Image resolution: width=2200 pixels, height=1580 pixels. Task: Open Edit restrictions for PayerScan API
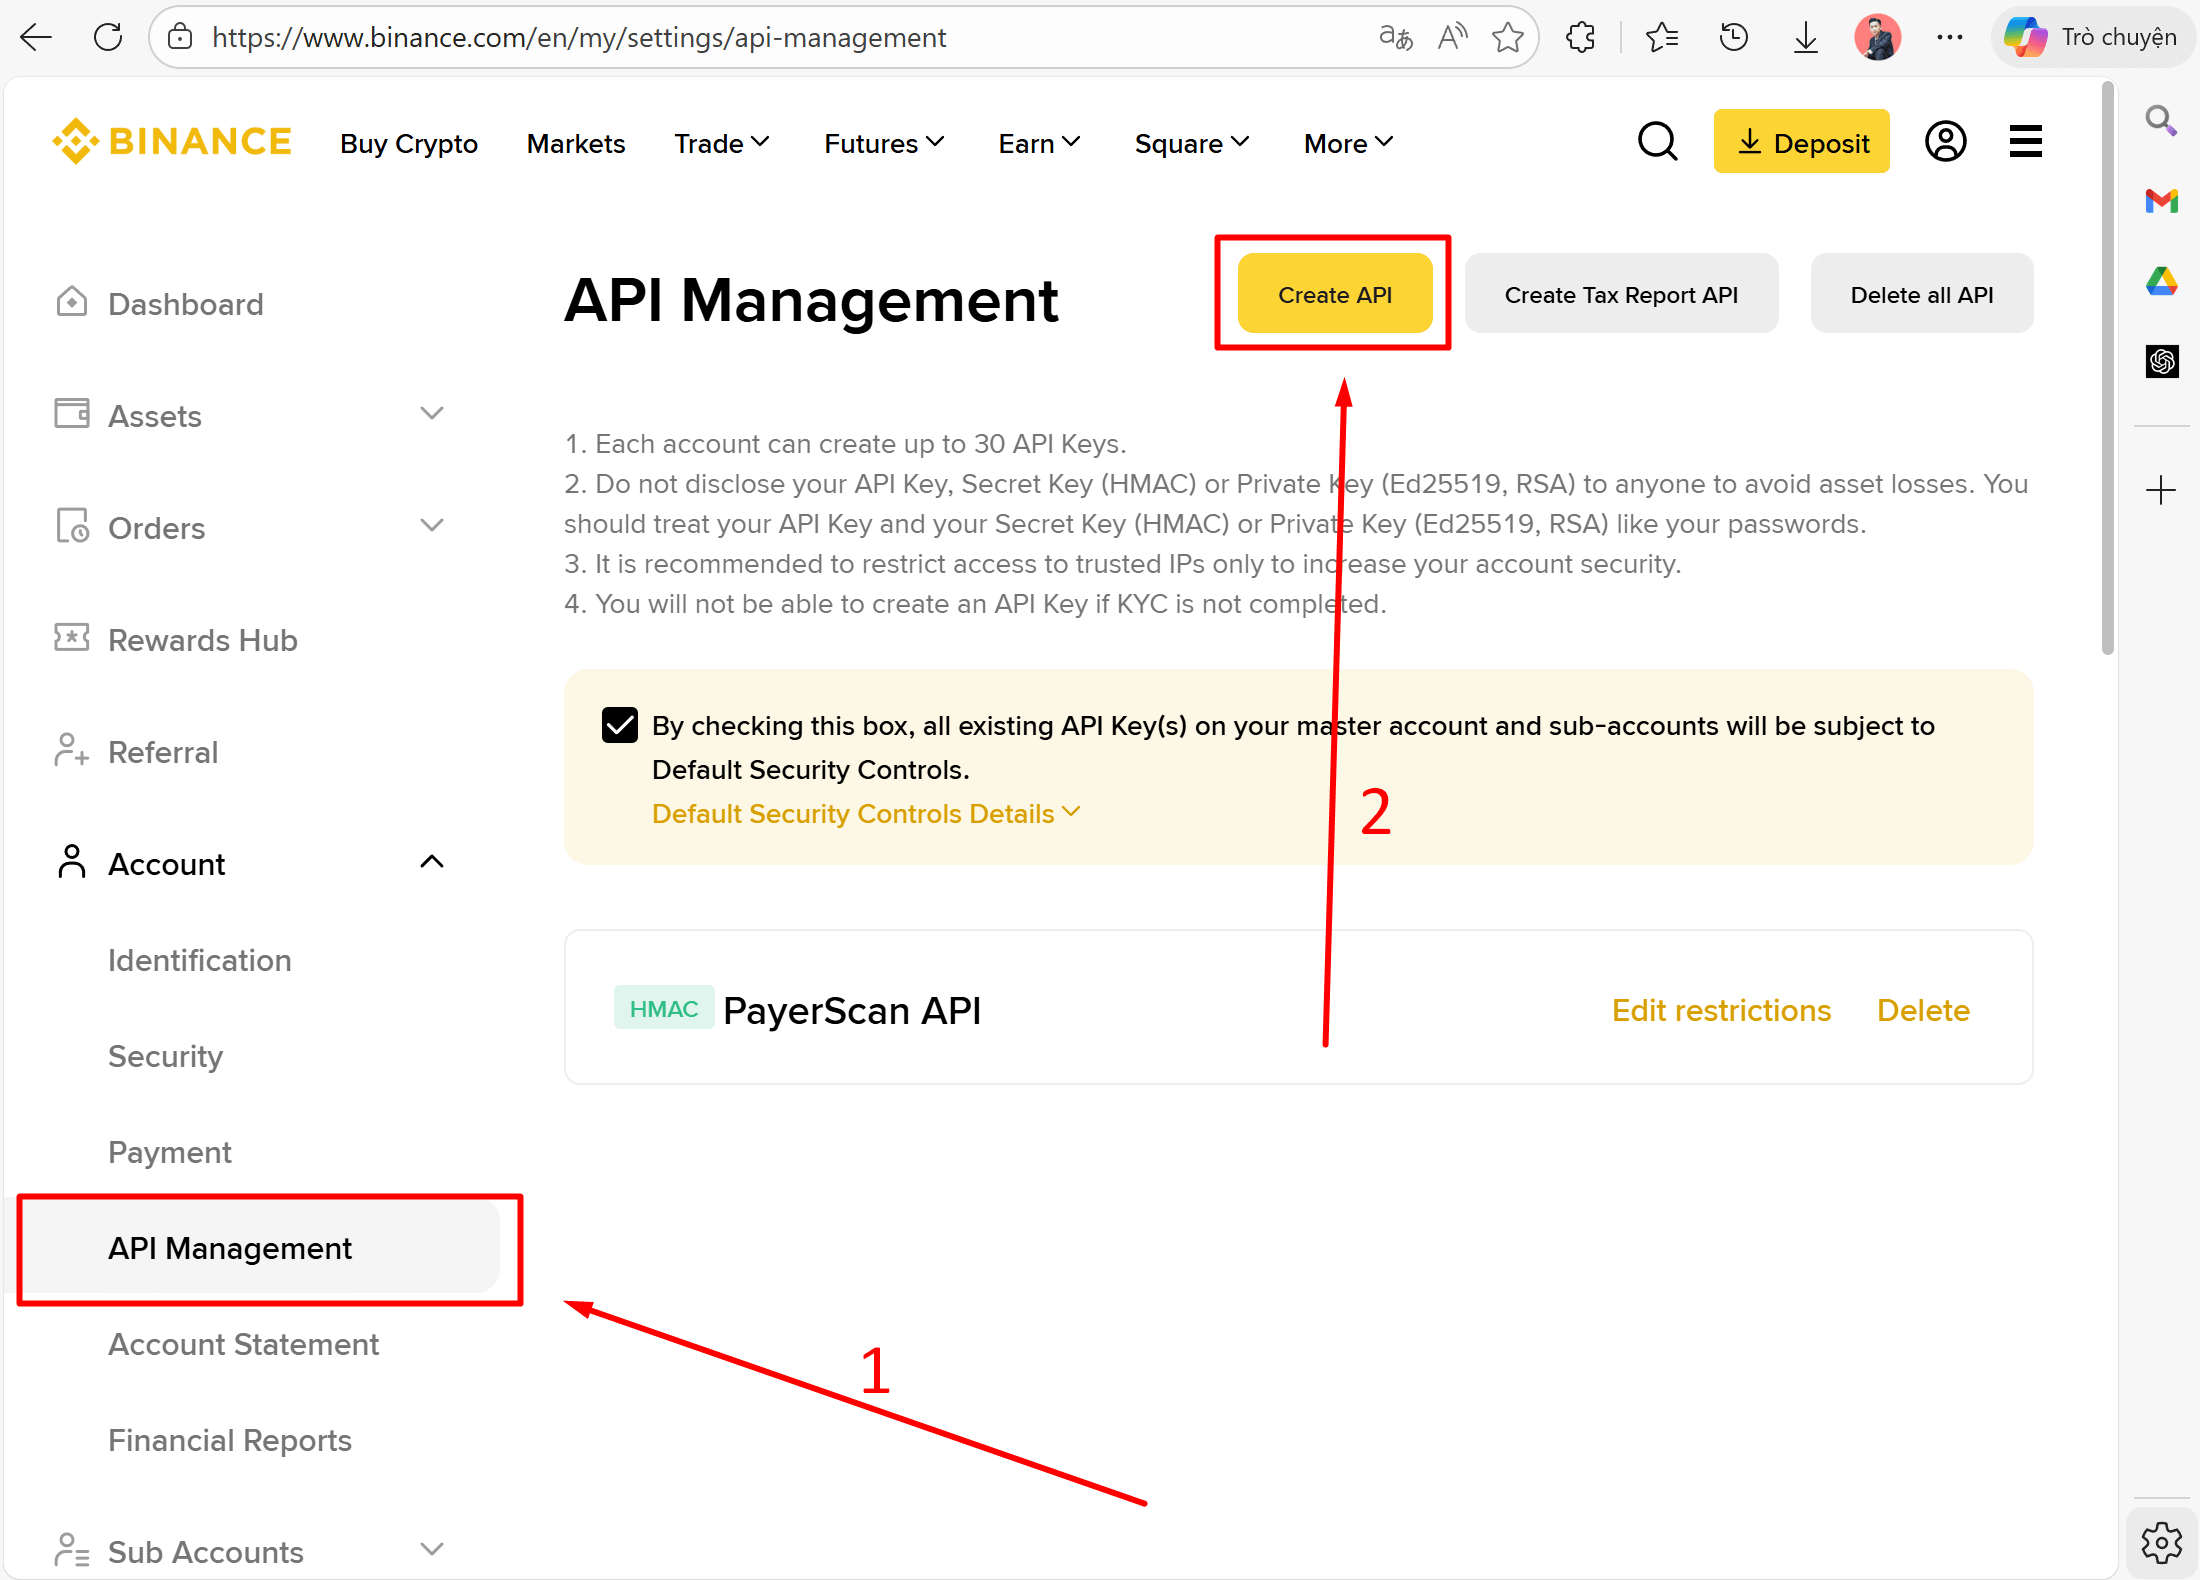[x=1721, y=1010]
